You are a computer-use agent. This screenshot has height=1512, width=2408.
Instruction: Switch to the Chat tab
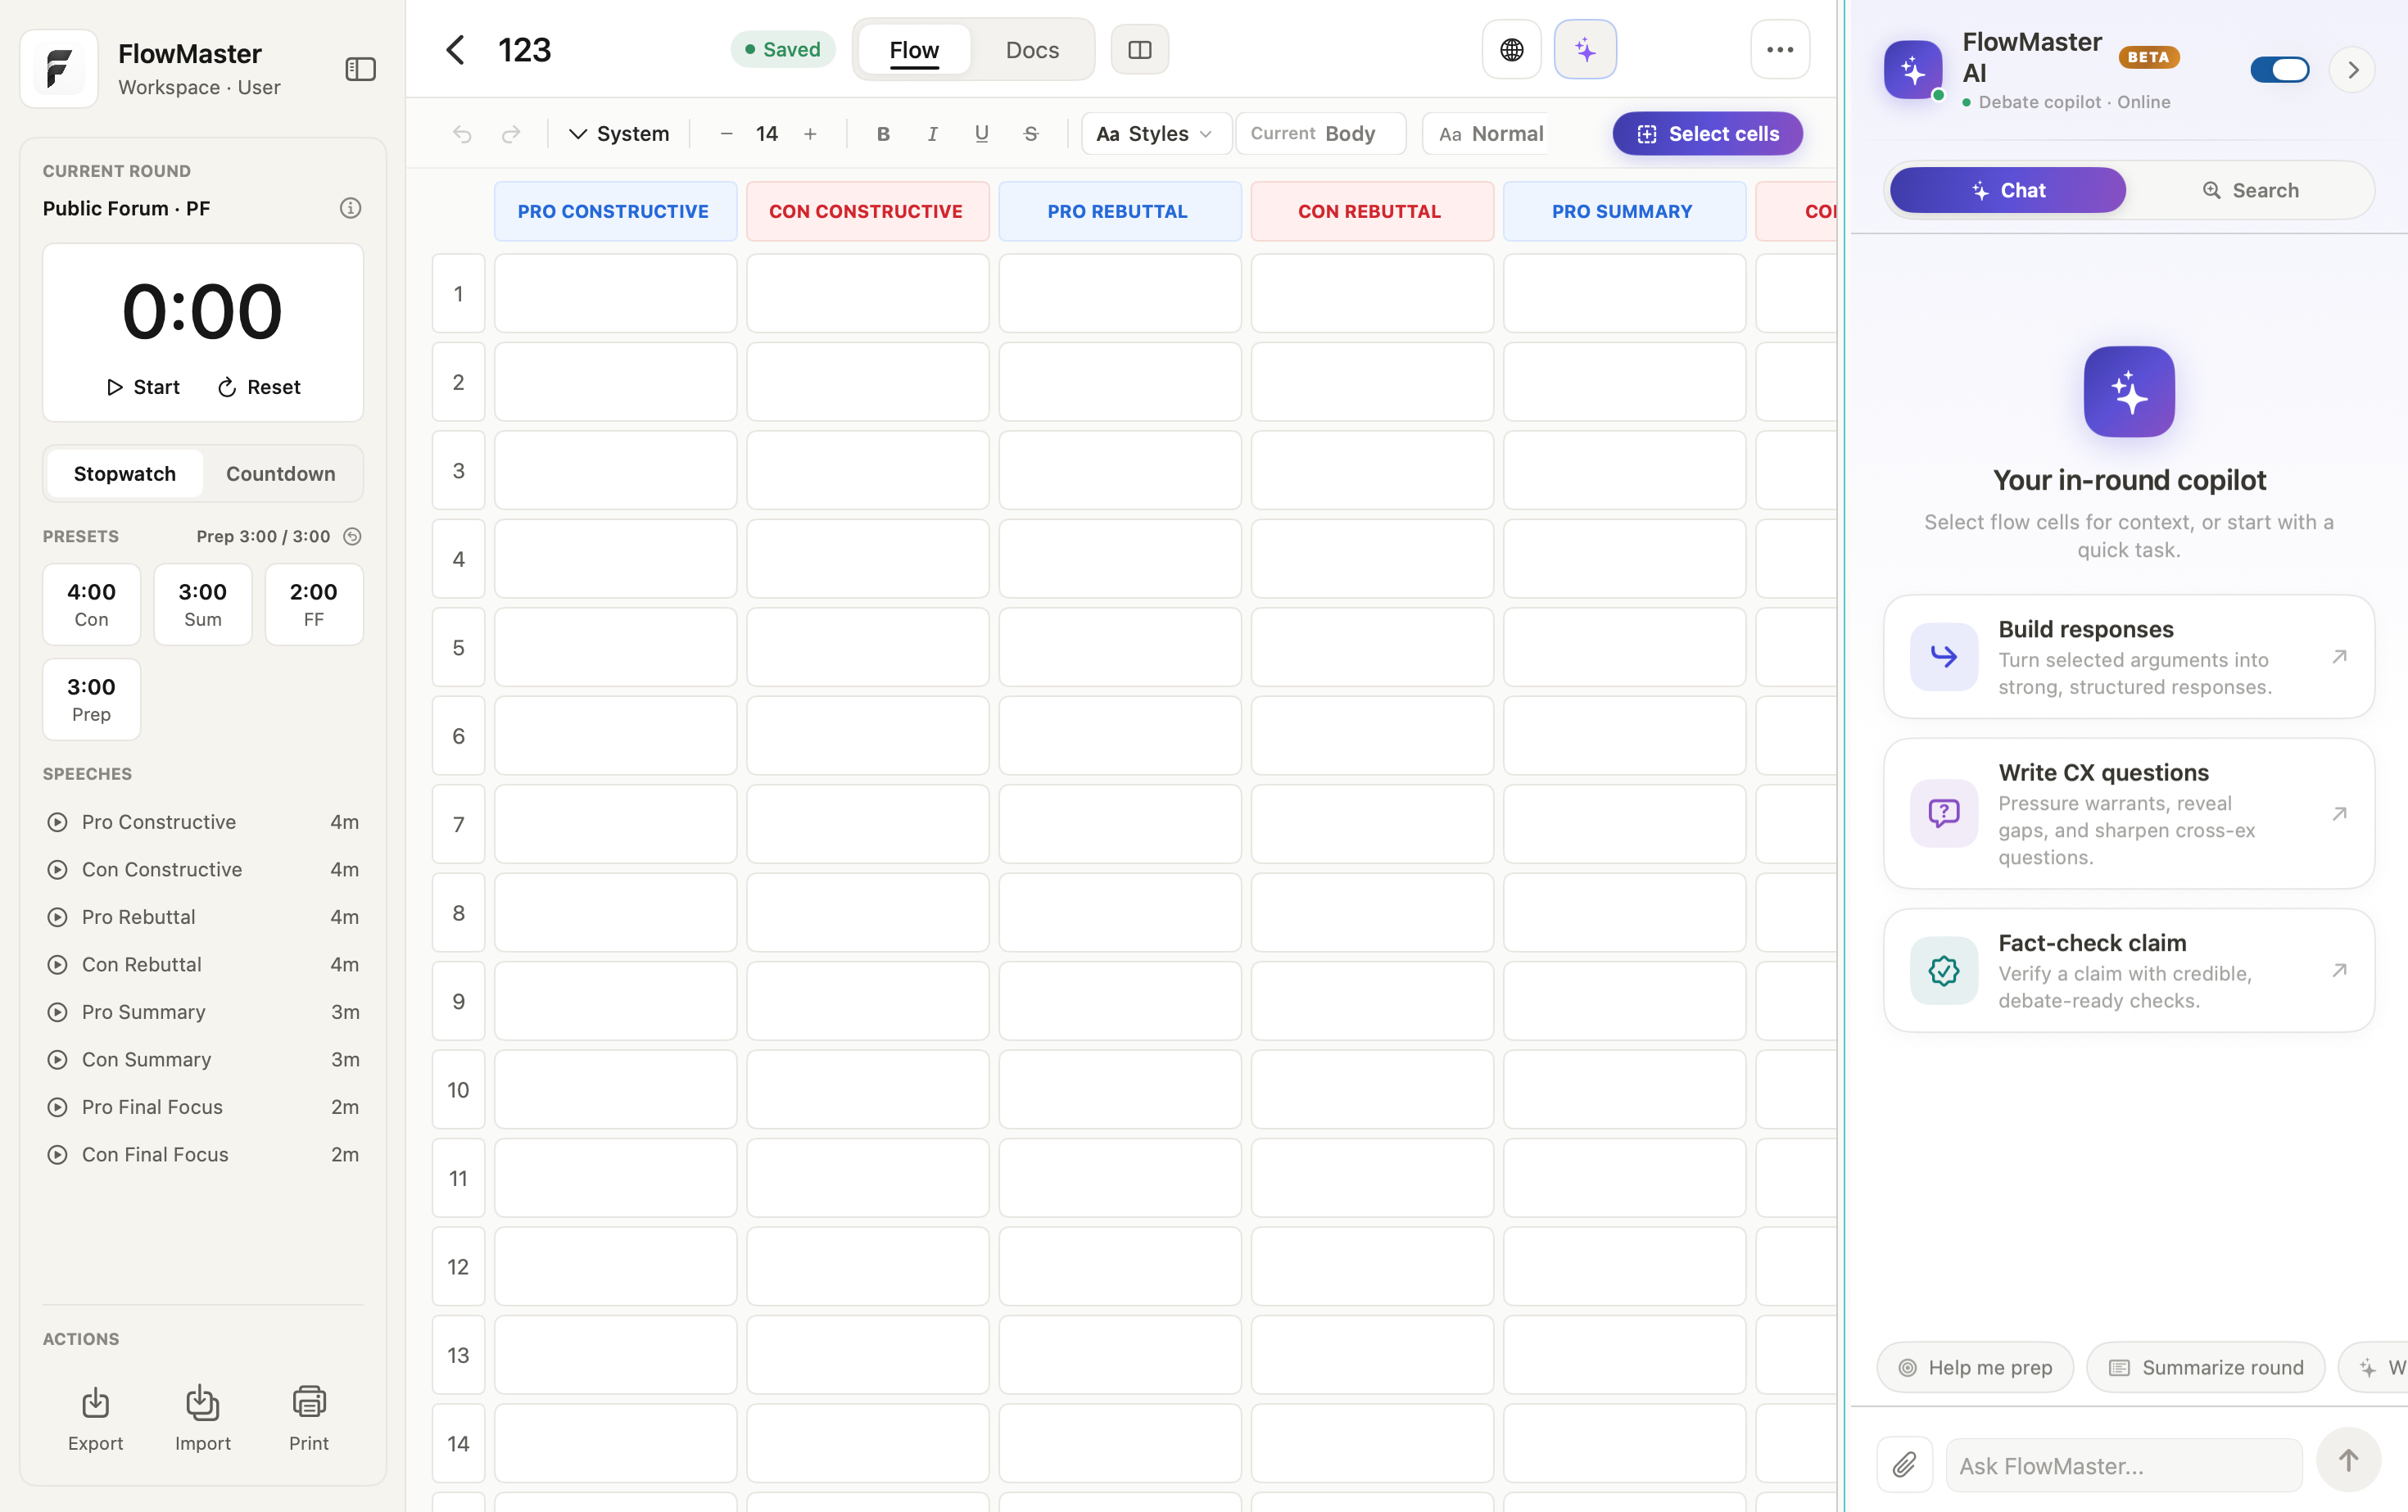tap(2008, 190)
